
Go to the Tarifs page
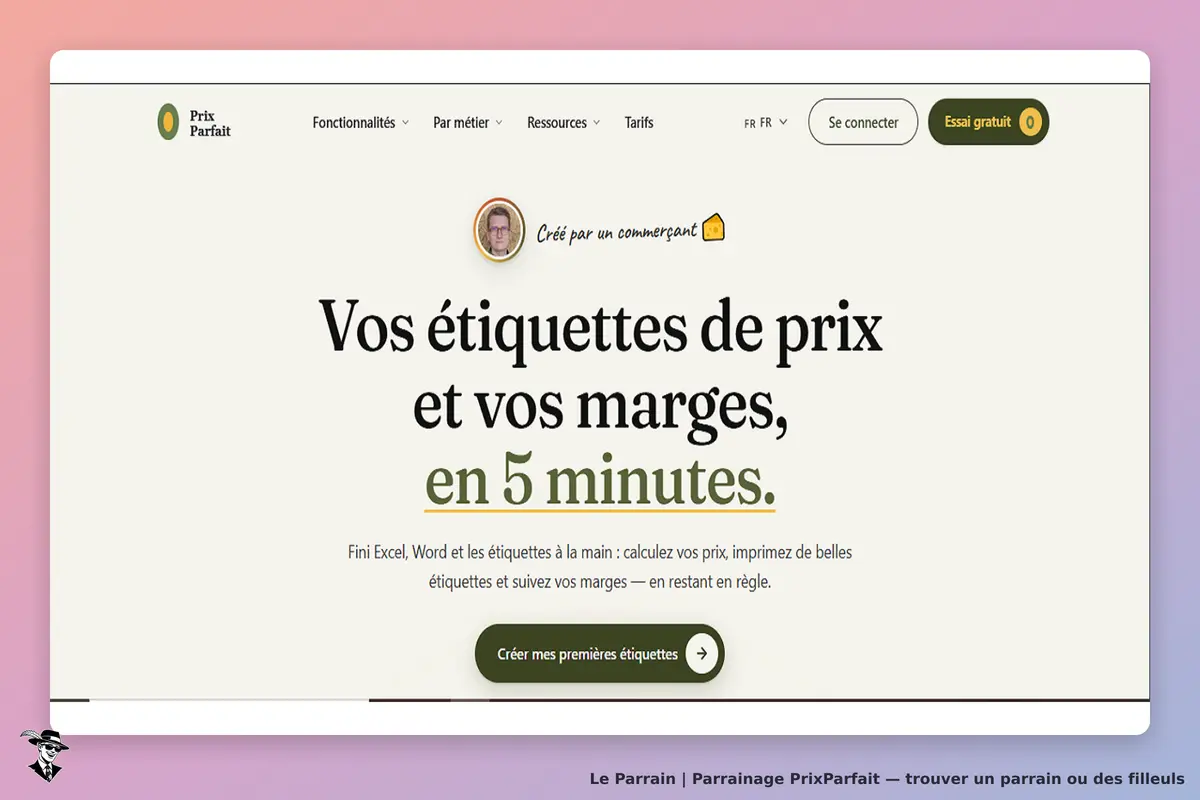click(639, 122)
